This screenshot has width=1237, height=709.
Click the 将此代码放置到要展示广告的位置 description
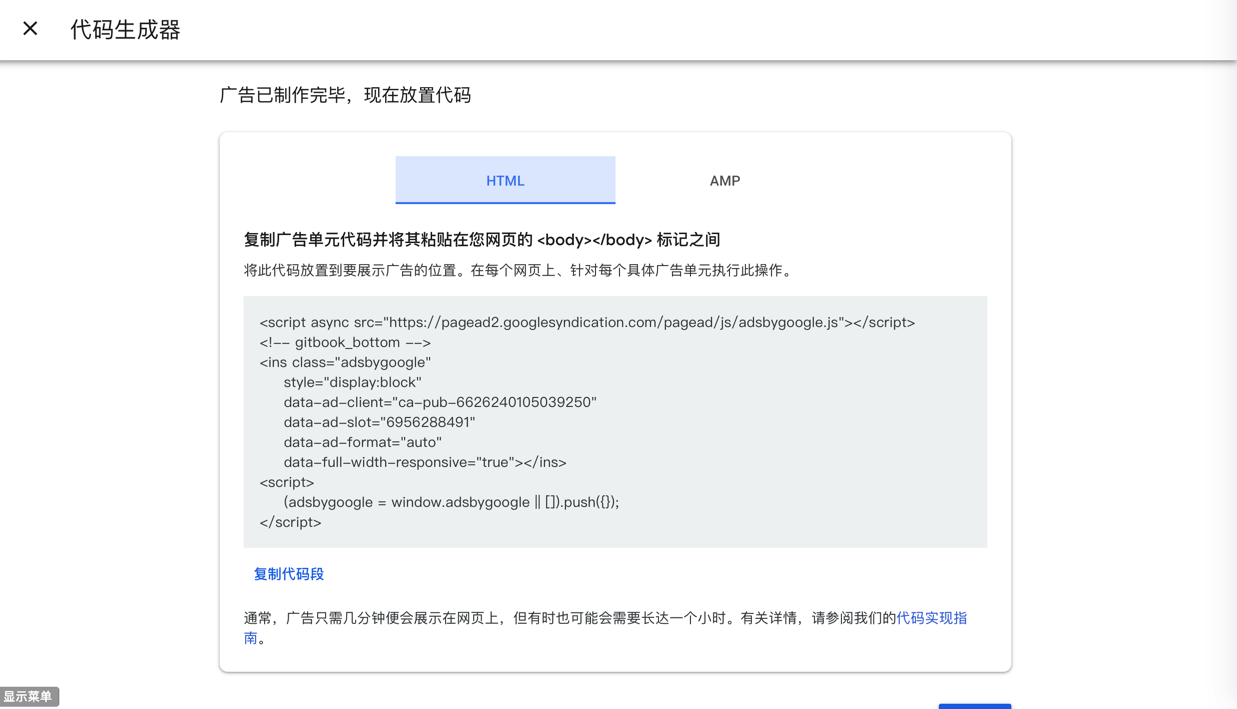(521, 270)
